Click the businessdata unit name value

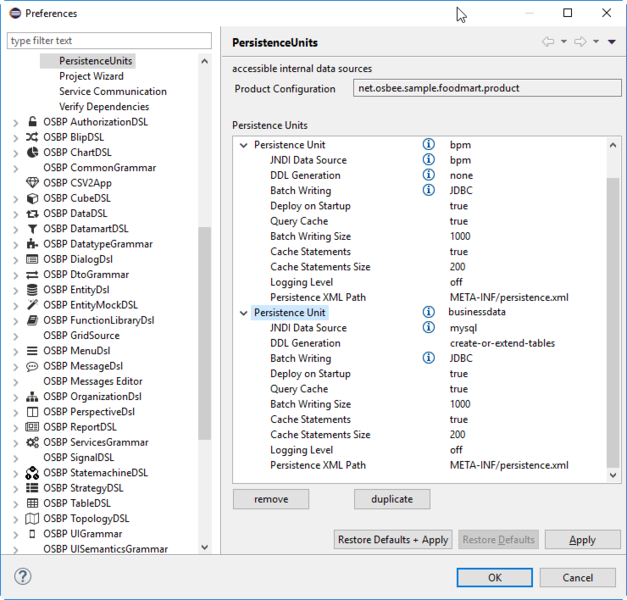click(477, 312)
